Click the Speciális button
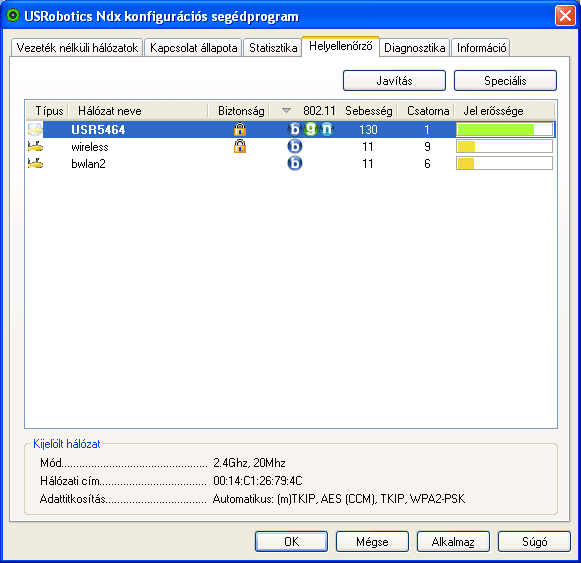Screen dimensions: 581x563 coord(505,80)
